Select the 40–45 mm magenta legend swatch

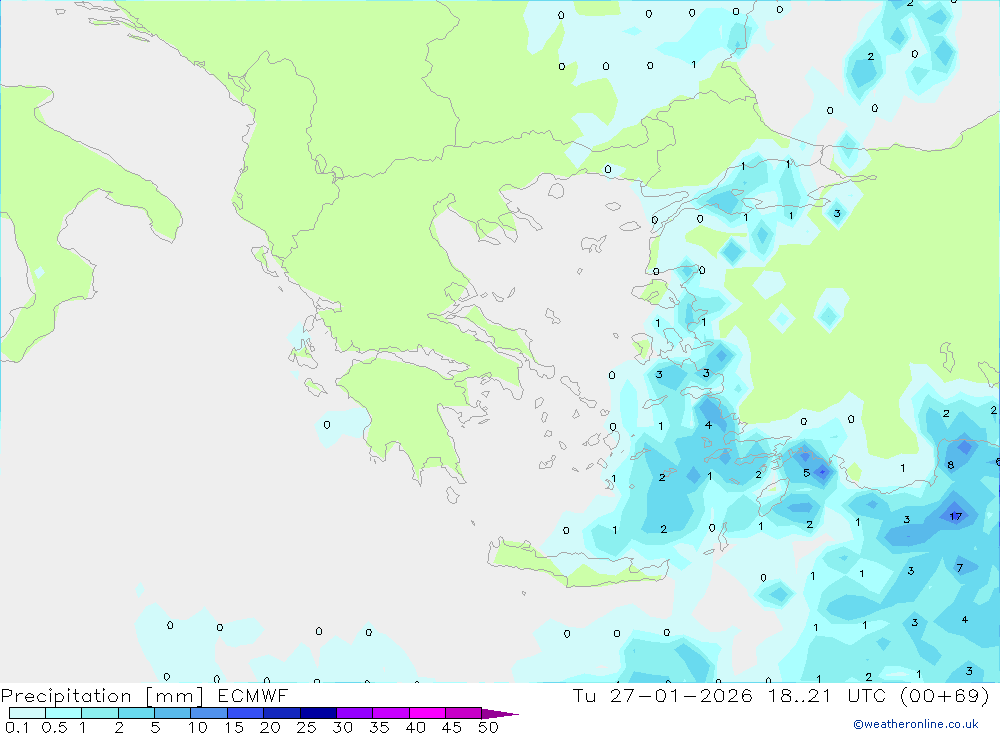pyautogui.click(x=427, y=713)
